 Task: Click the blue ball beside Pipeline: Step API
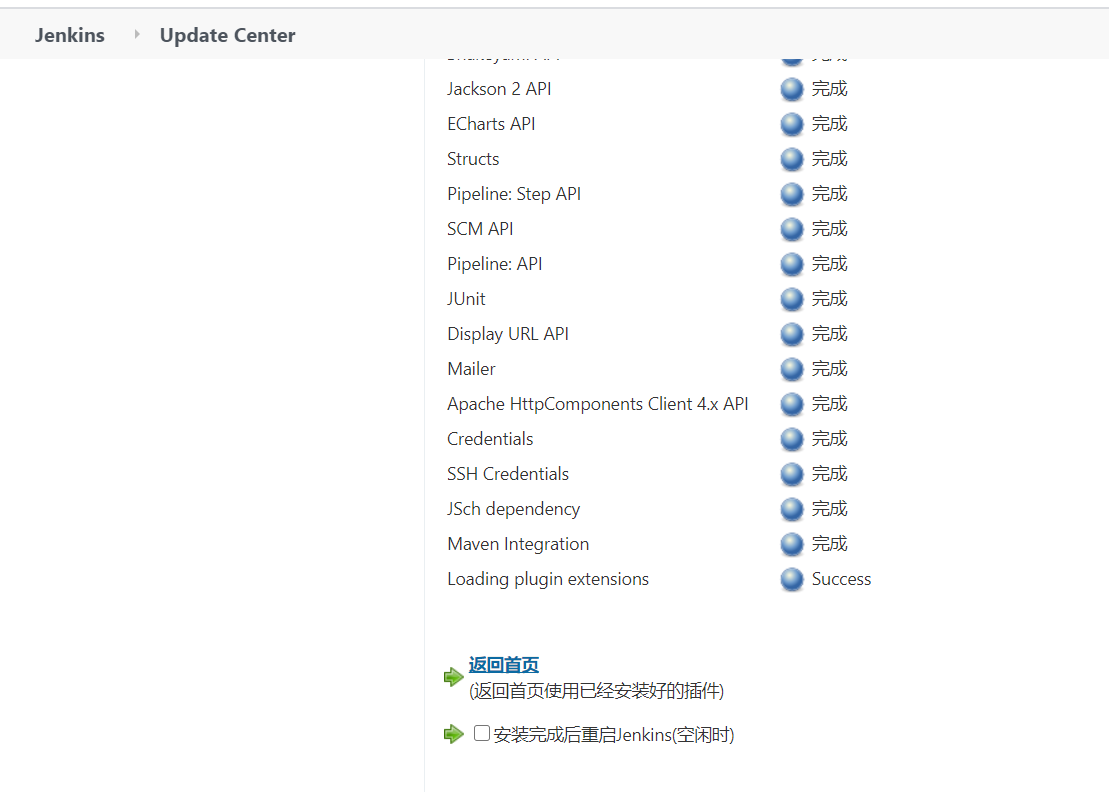(x=791, y=194)
